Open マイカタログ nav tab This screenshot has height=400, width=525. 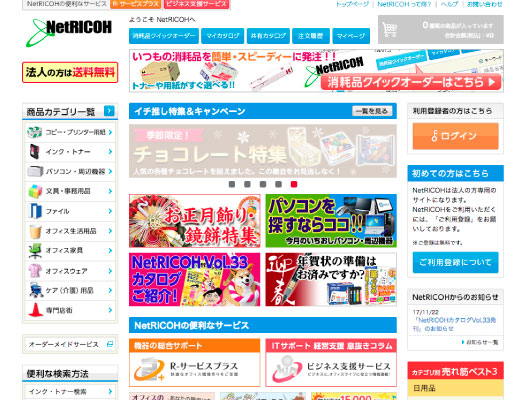coord(223,36)
